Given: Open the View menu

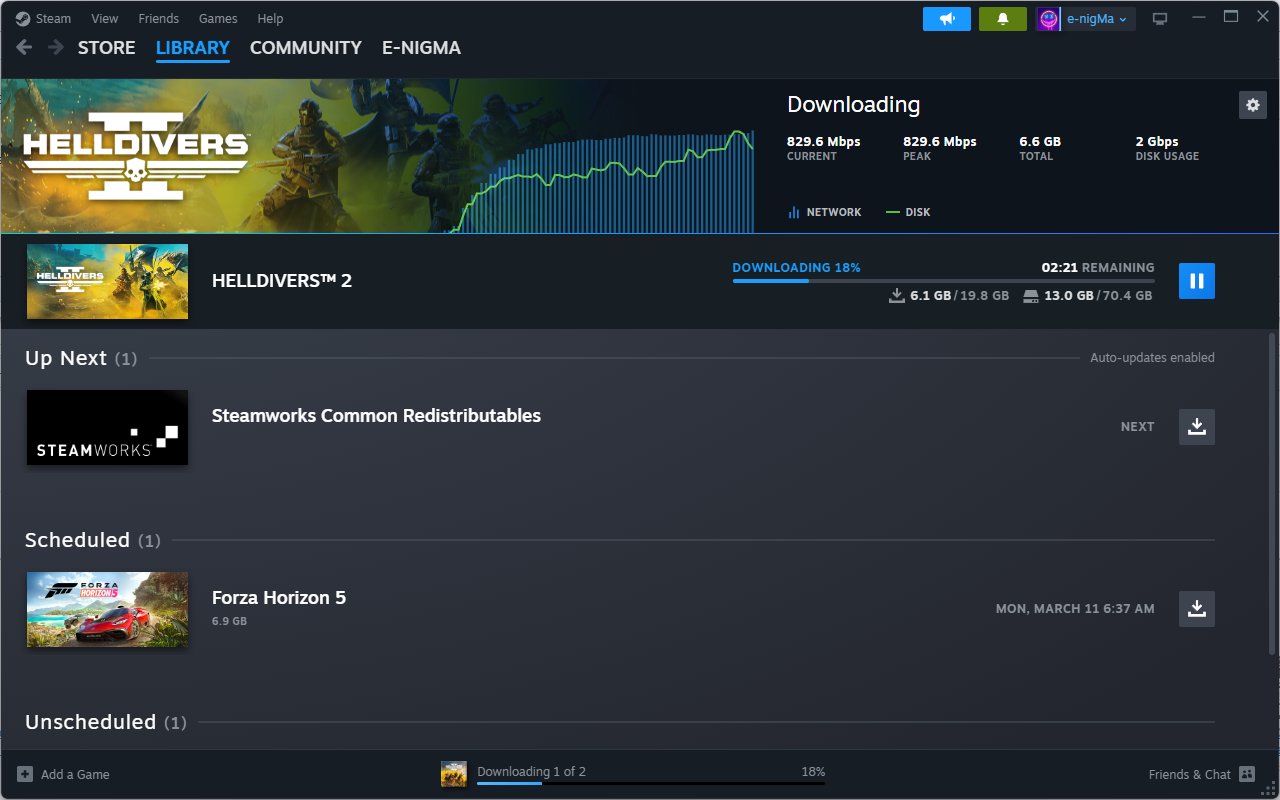Looking at the screenshot, I should (104, 18).
